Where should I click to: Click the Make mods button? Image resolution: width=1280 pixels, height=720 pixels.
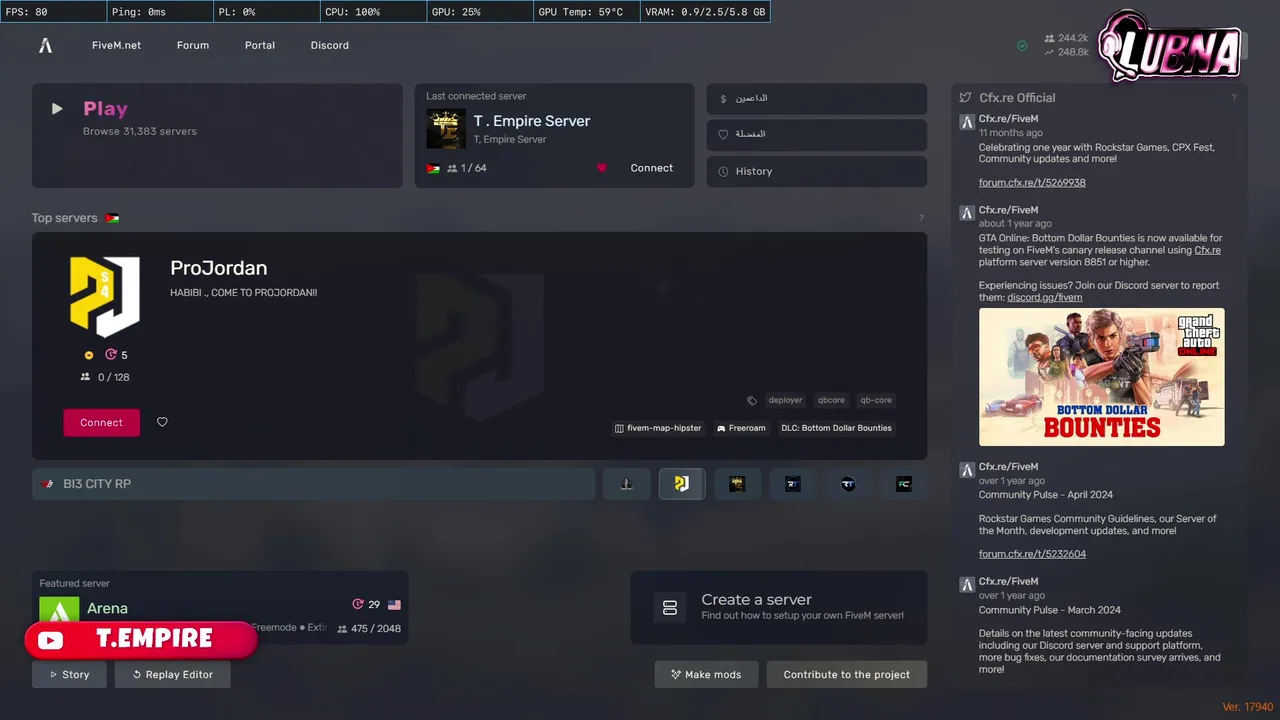click(706, 675)
